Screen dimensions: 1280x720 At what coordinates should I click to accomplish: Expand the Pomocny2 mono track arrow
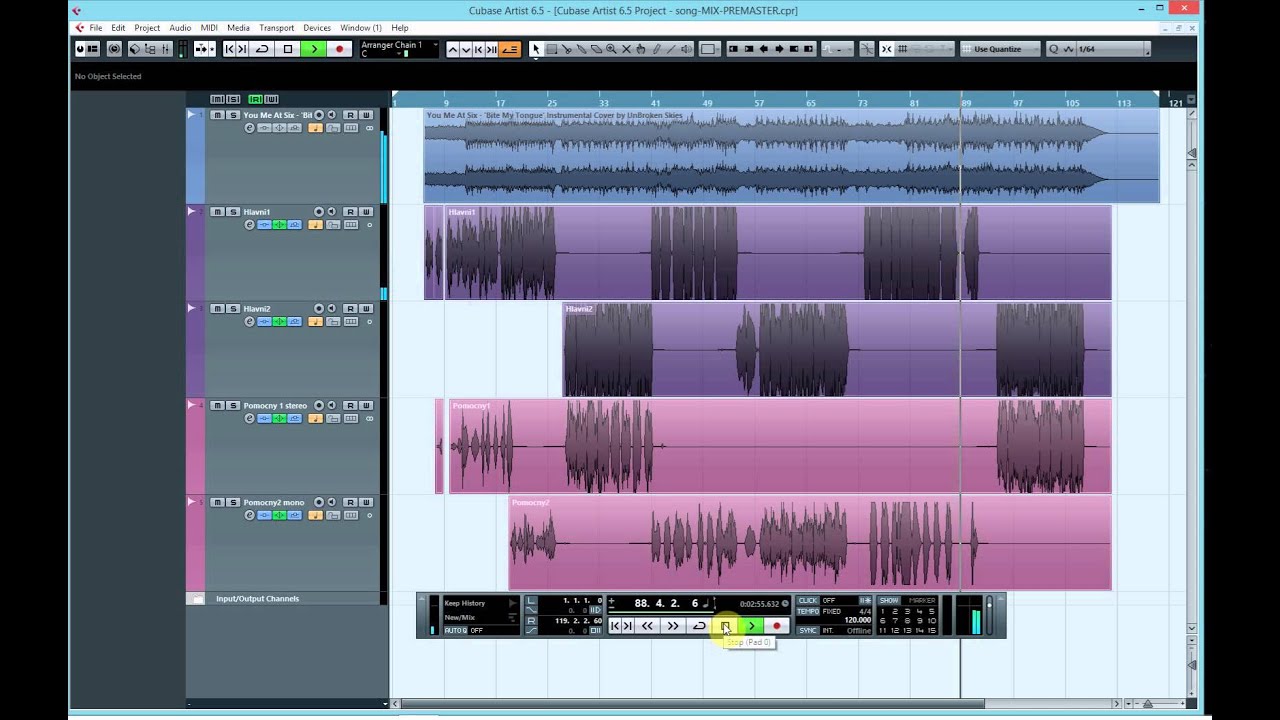tap(191, 502)
